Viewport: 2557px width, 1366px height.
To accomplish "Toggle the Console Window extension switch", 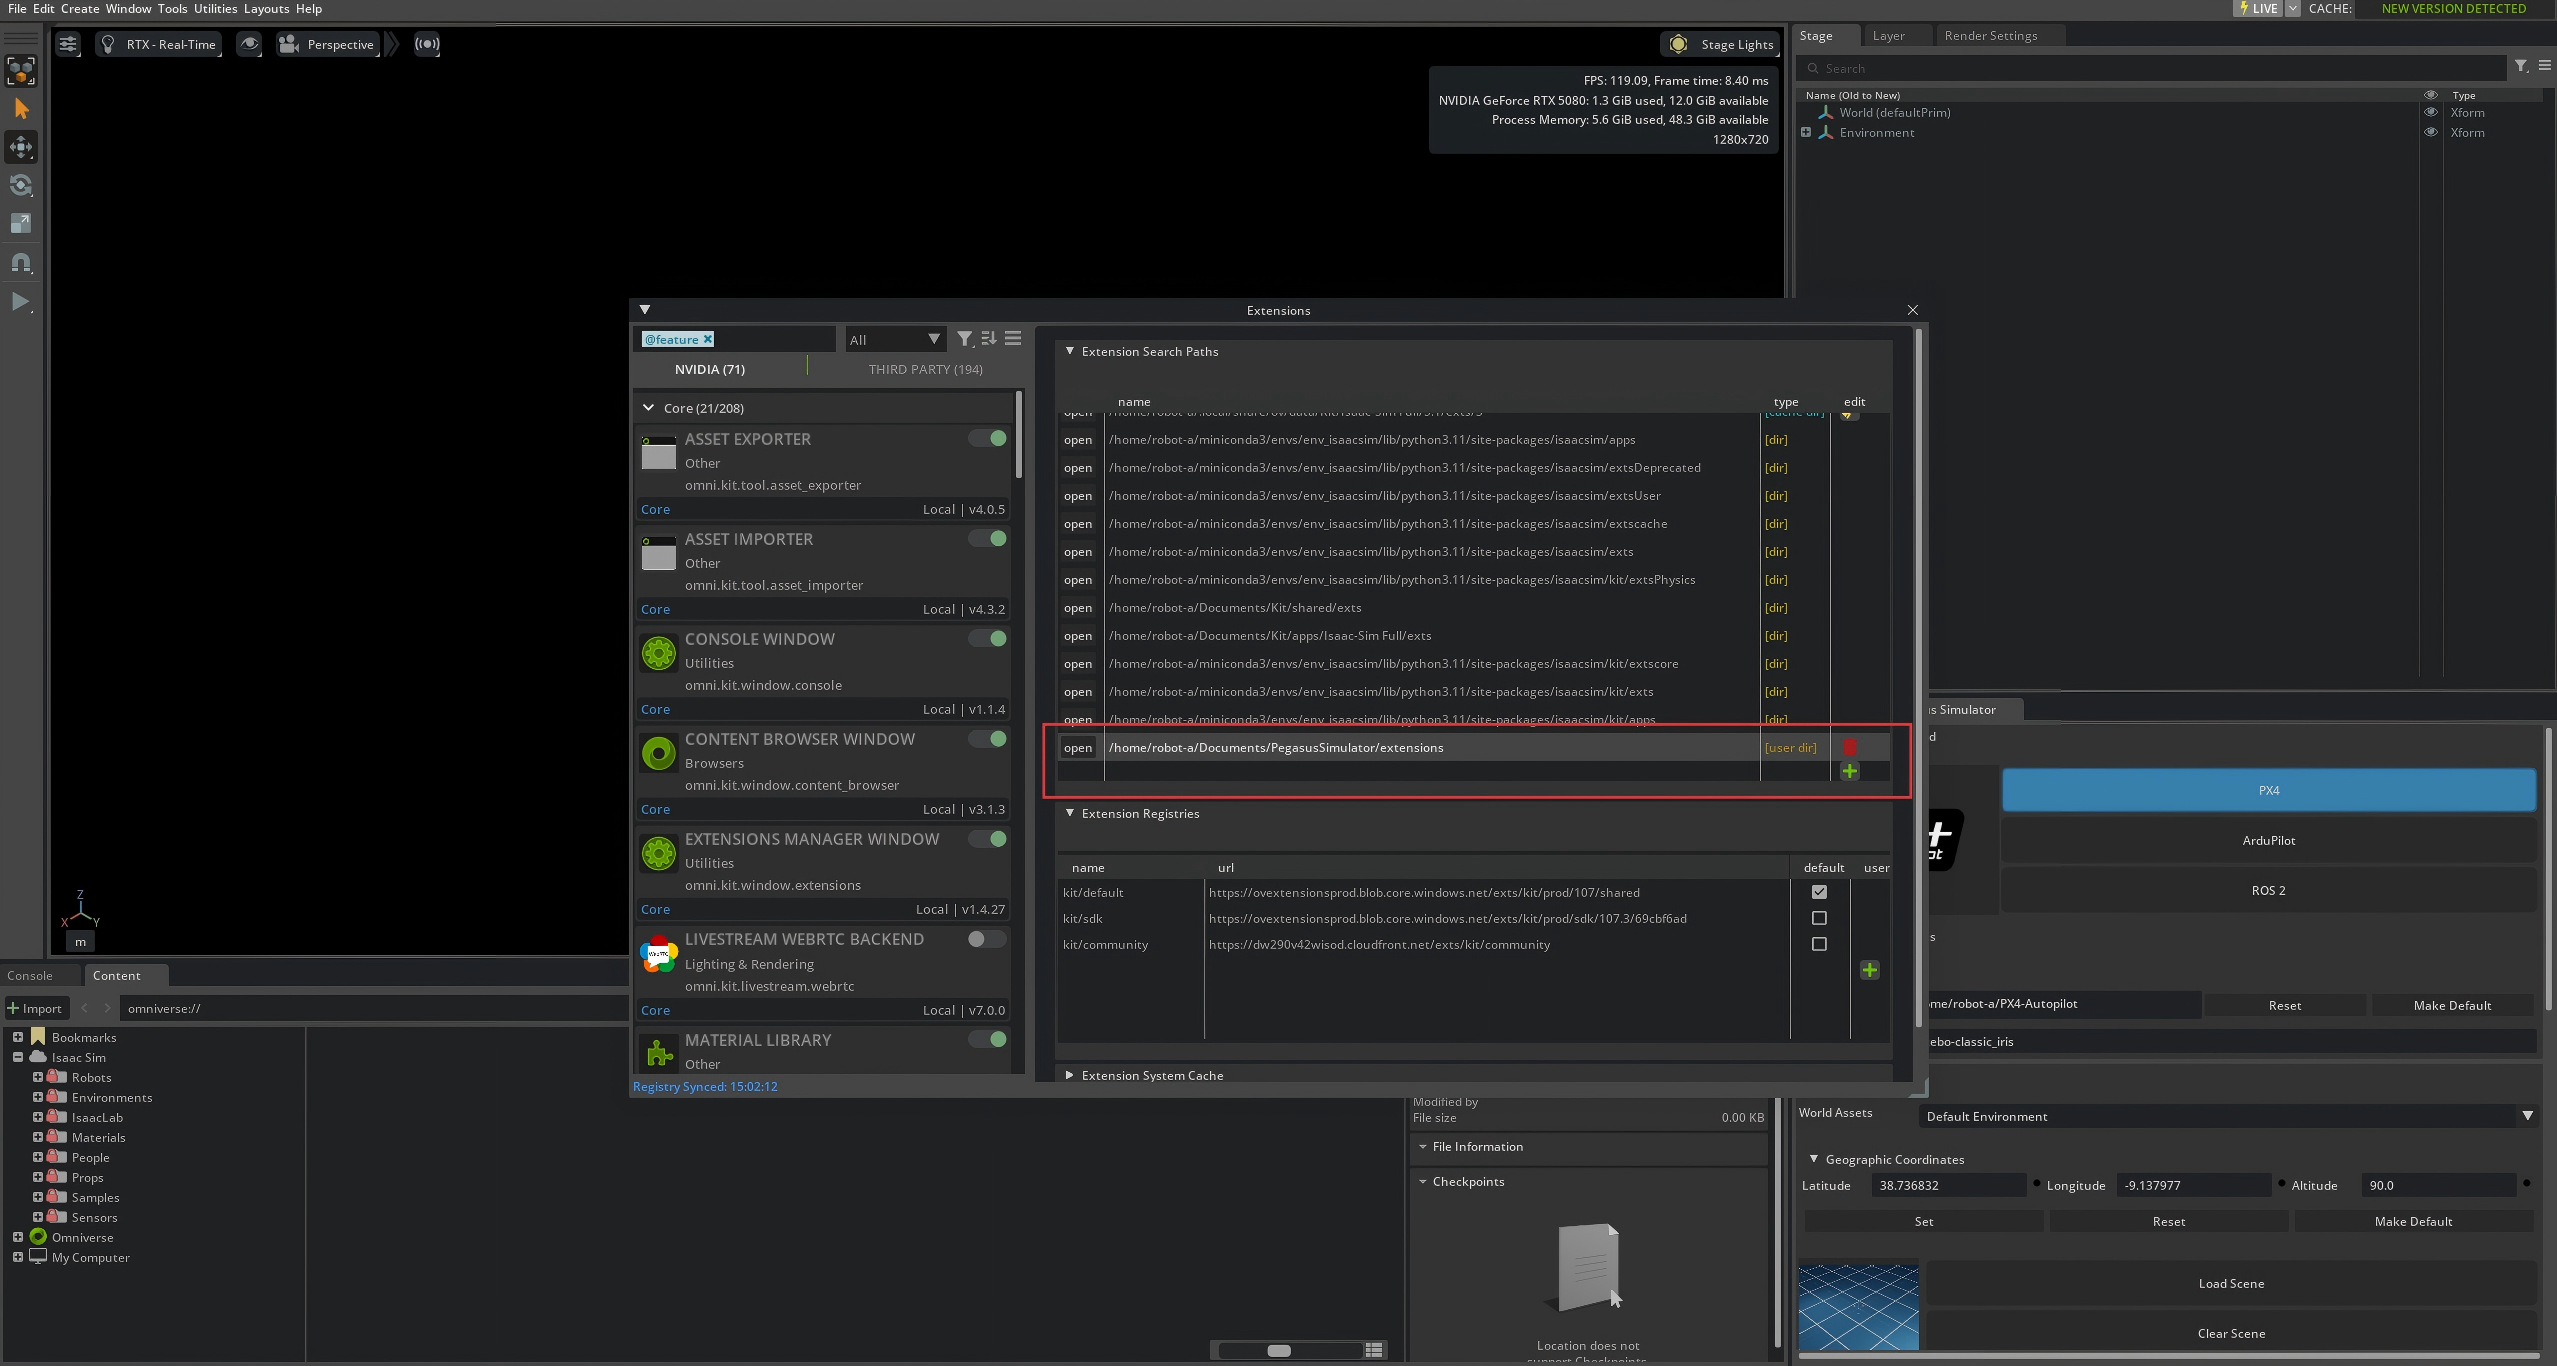I will tap(987, 638).
